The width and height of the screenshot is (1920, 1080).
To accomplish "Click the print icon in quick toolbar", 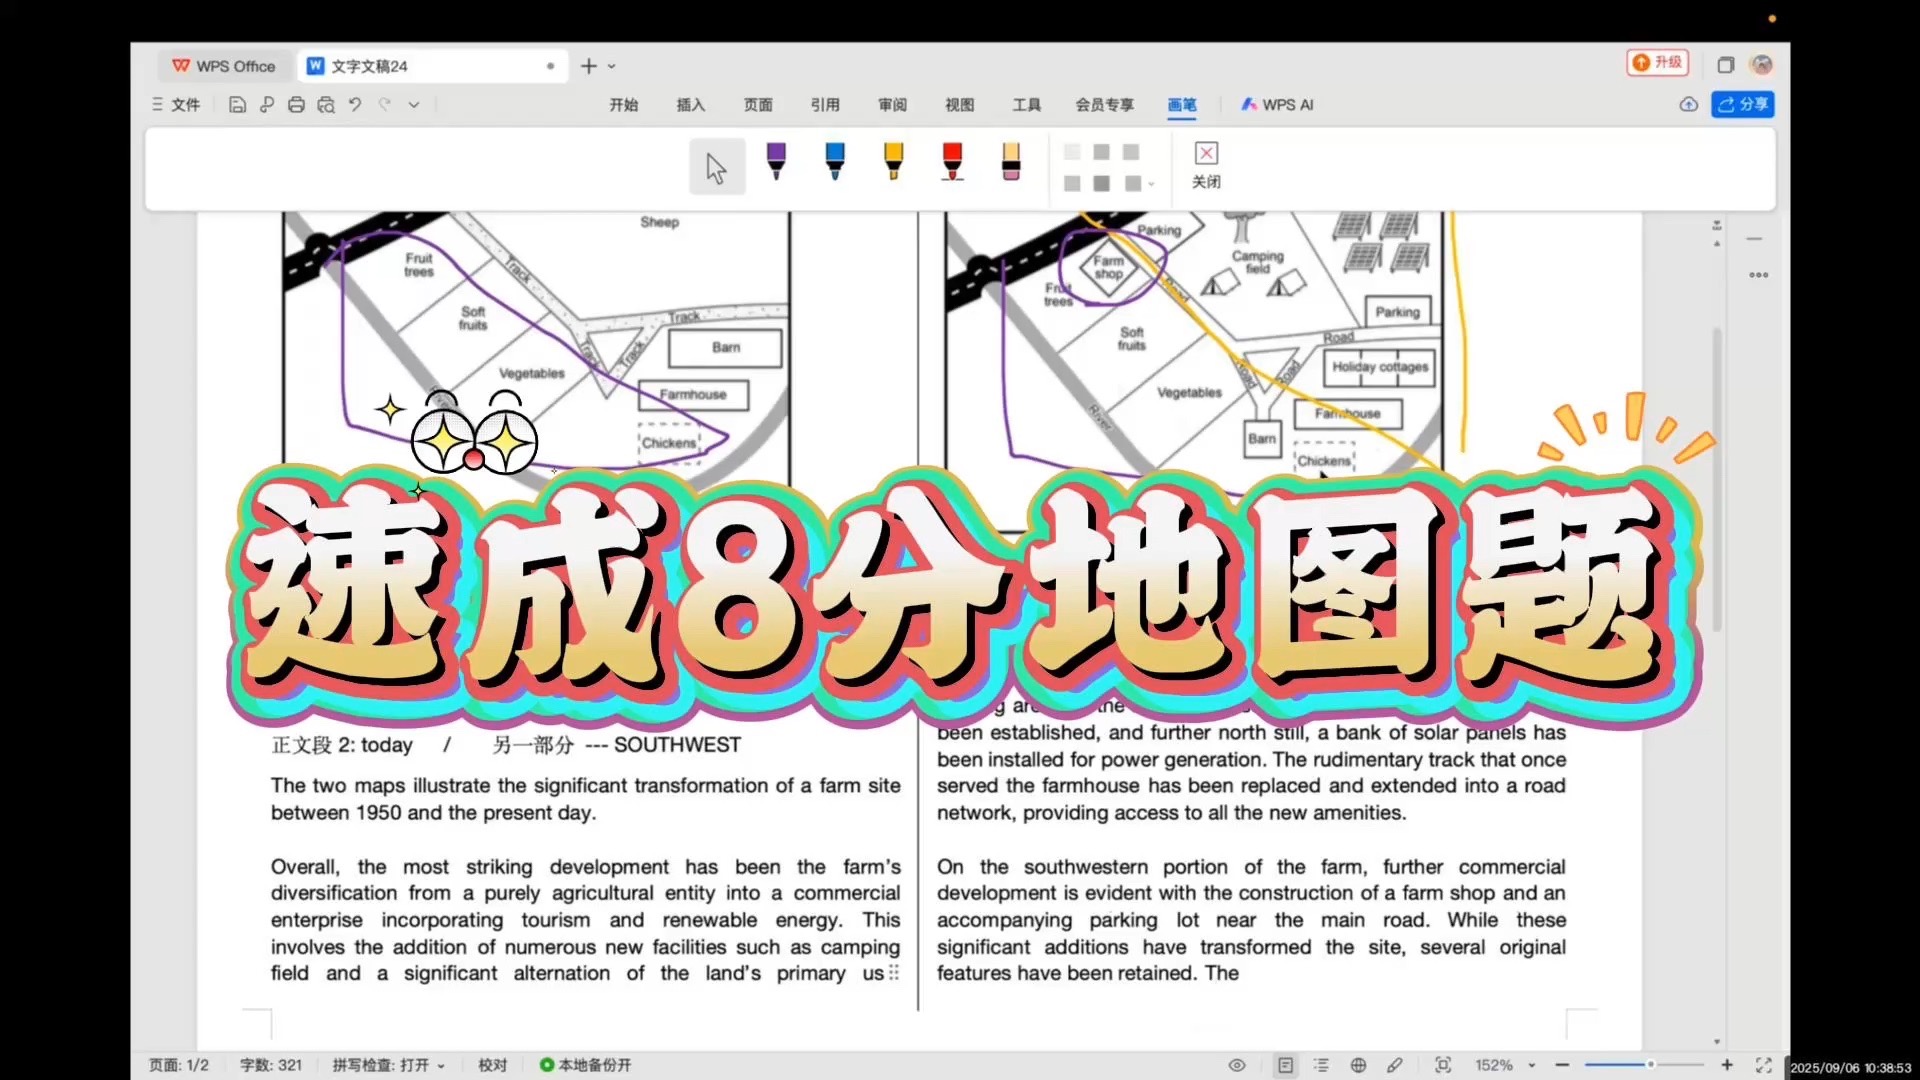I will [x=296, y=105].
